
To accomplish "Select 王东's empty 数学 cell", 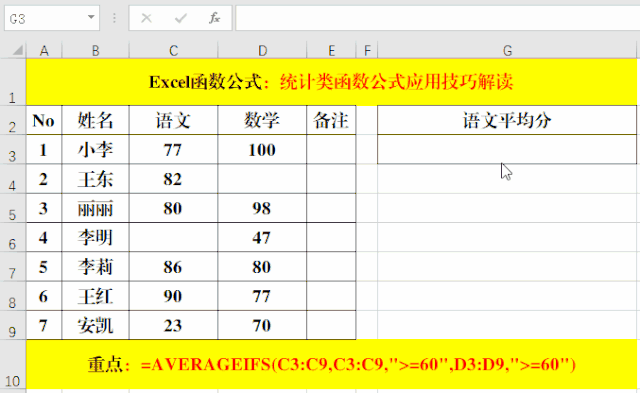I will point(262,179).
